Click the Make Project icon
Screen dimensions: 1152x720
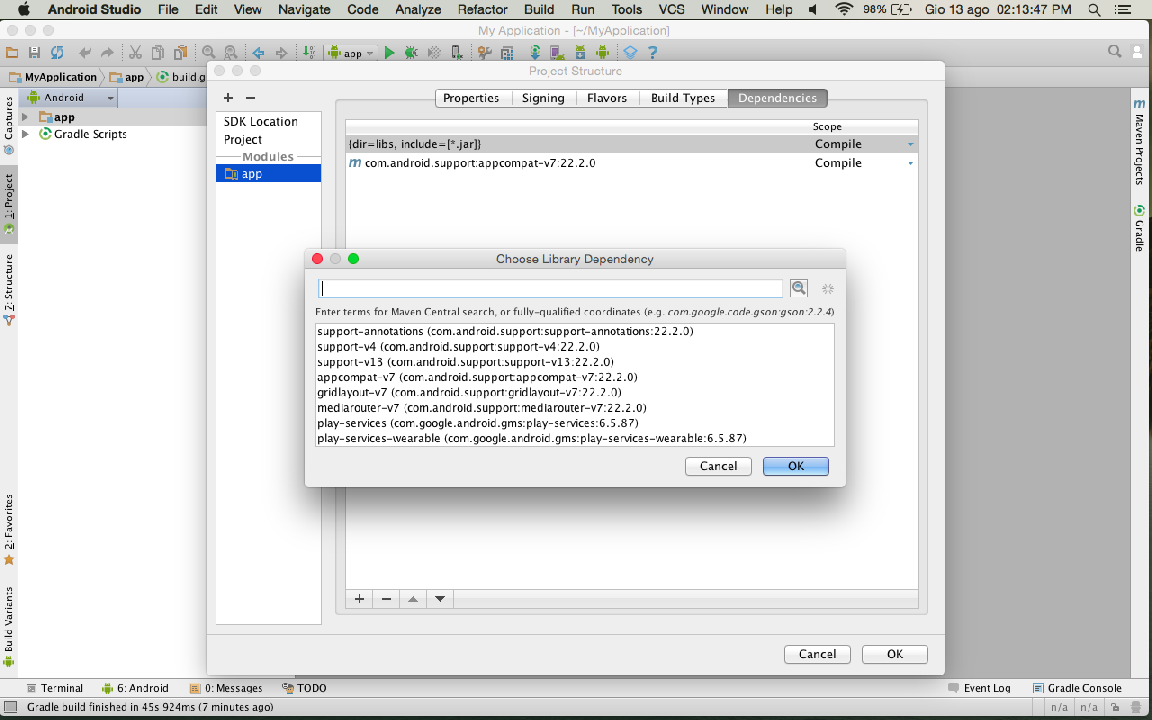309,52
